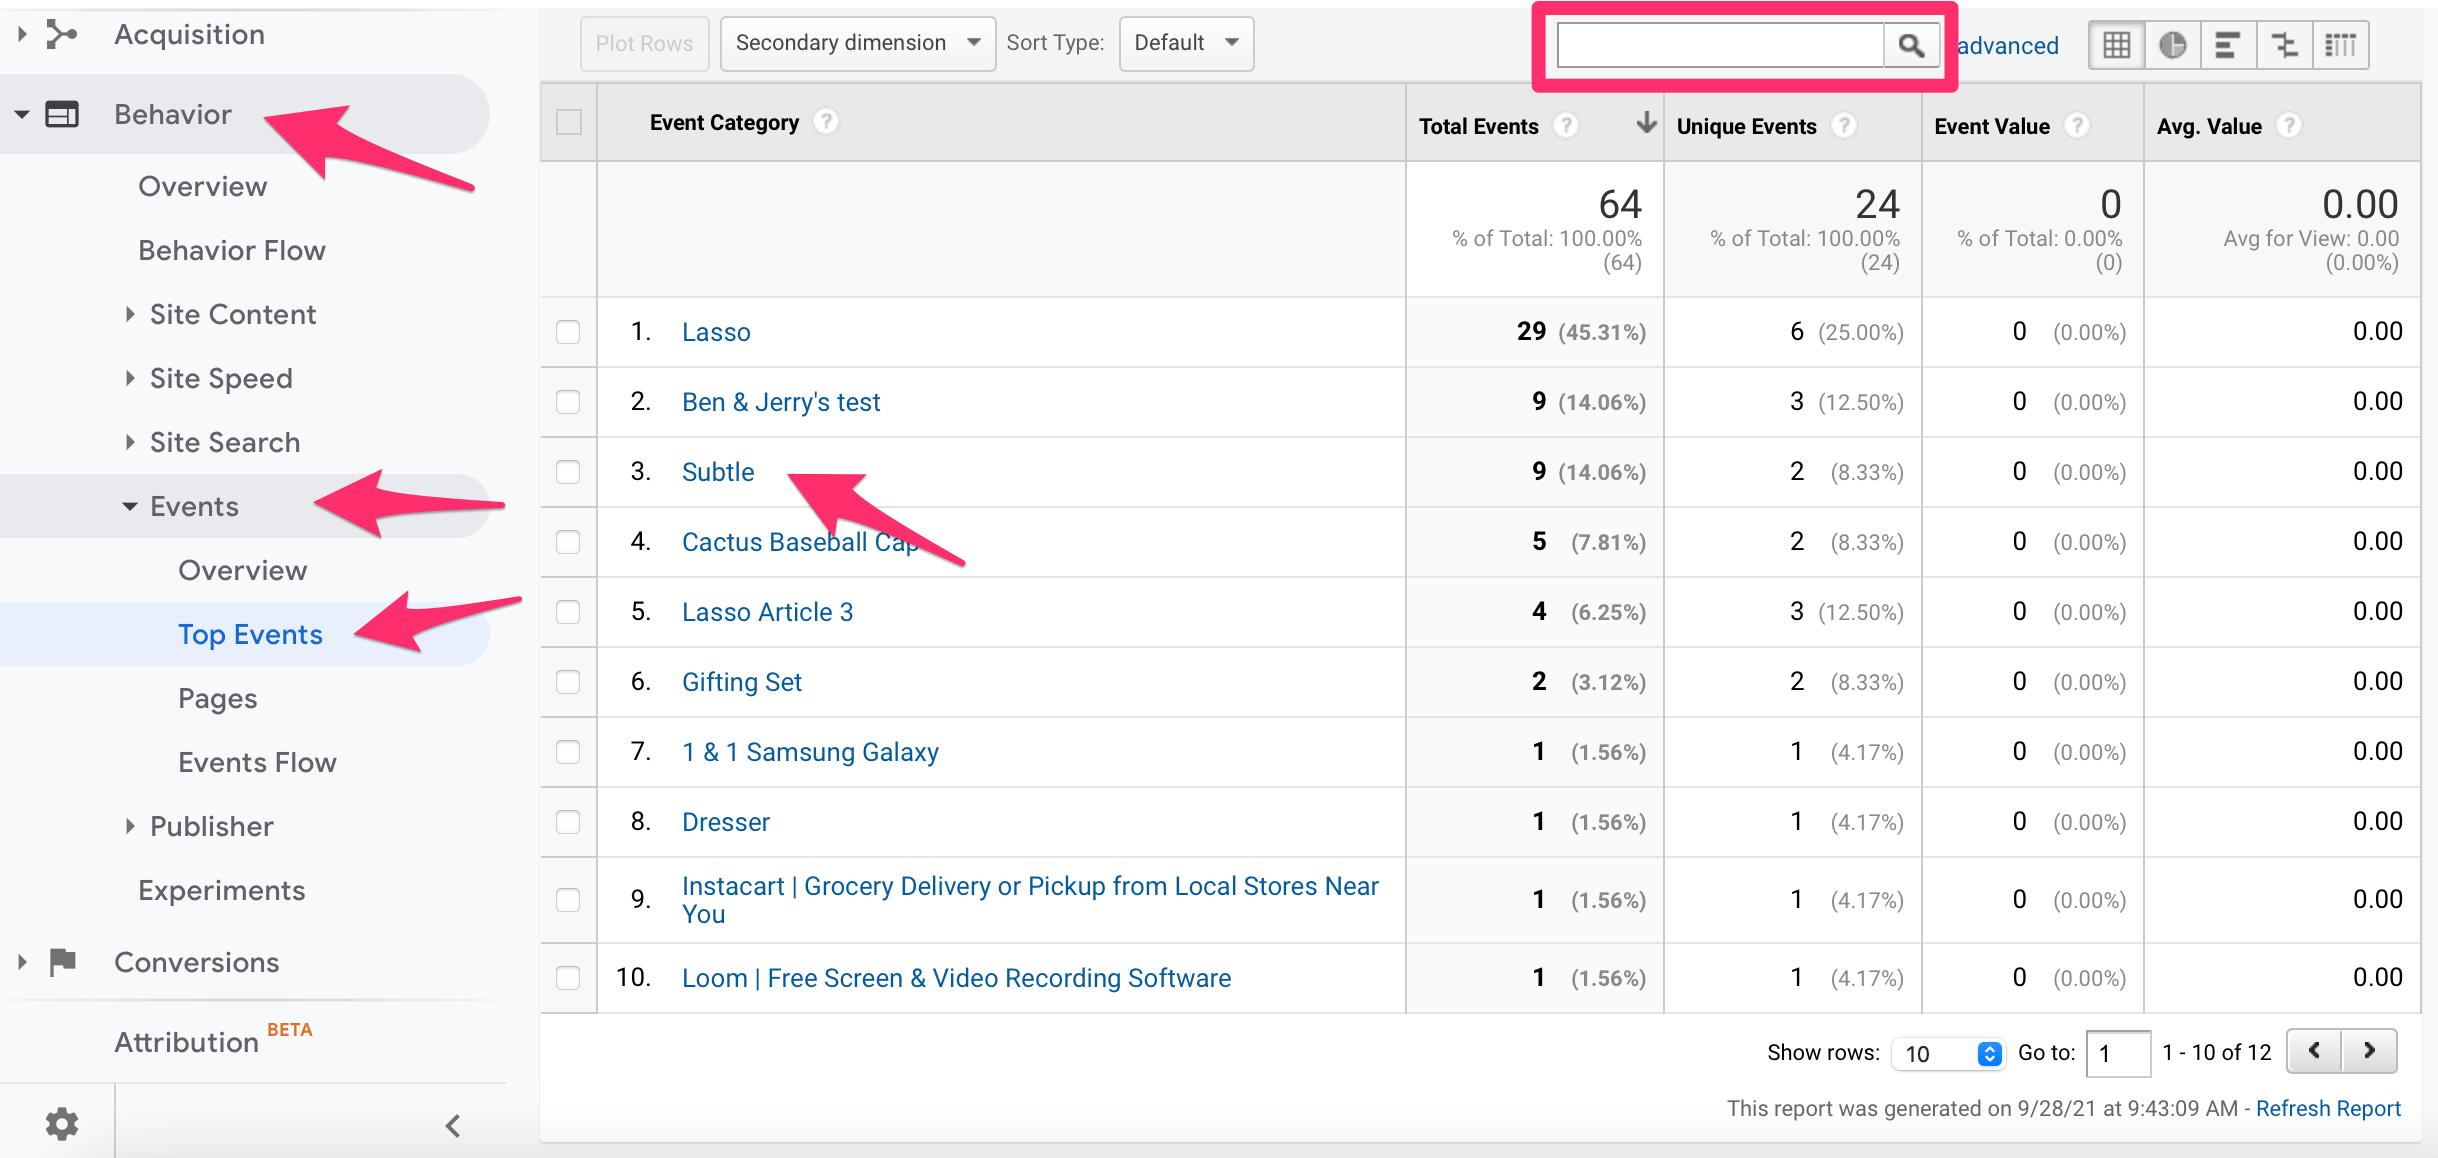Click the Behavior section icon

point(62,114)
